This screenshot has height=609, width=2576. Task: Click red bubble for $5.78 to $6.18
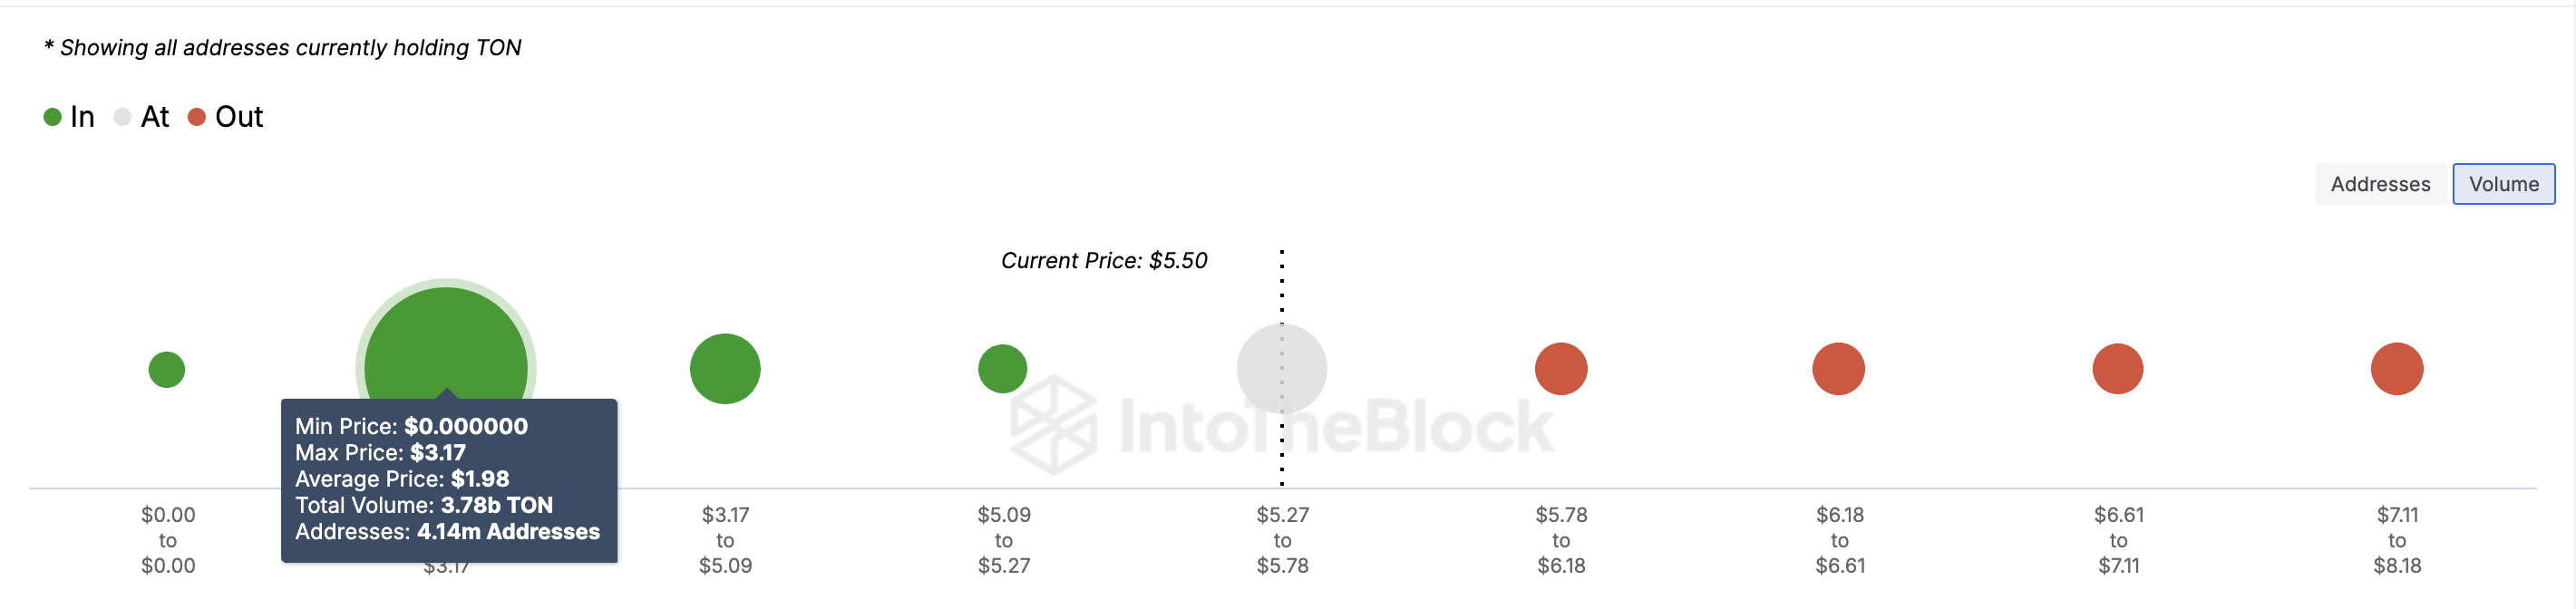pyautogui.click(x=1560, y=369)
